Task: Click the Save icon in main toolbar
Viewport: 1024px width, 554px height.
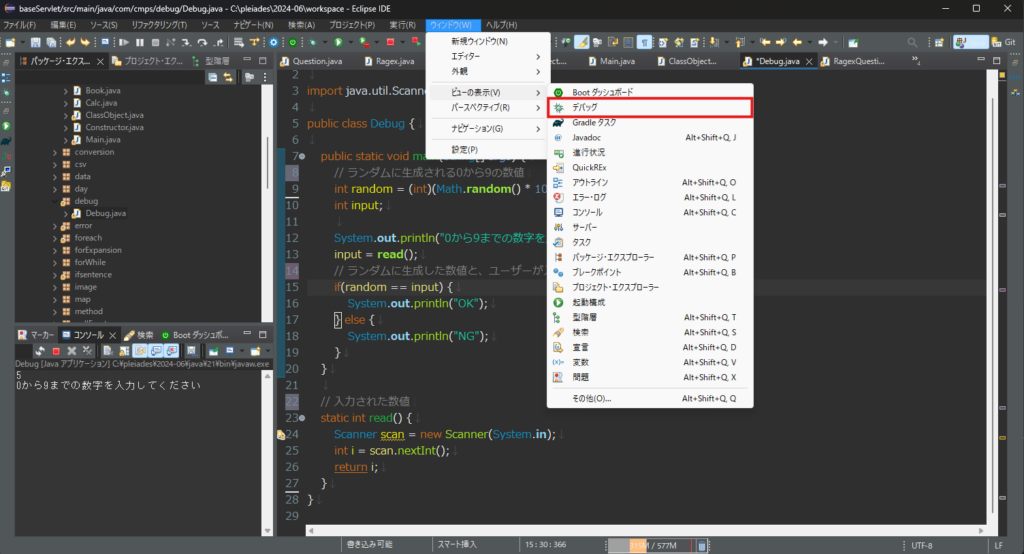Action: coord(36,42)
